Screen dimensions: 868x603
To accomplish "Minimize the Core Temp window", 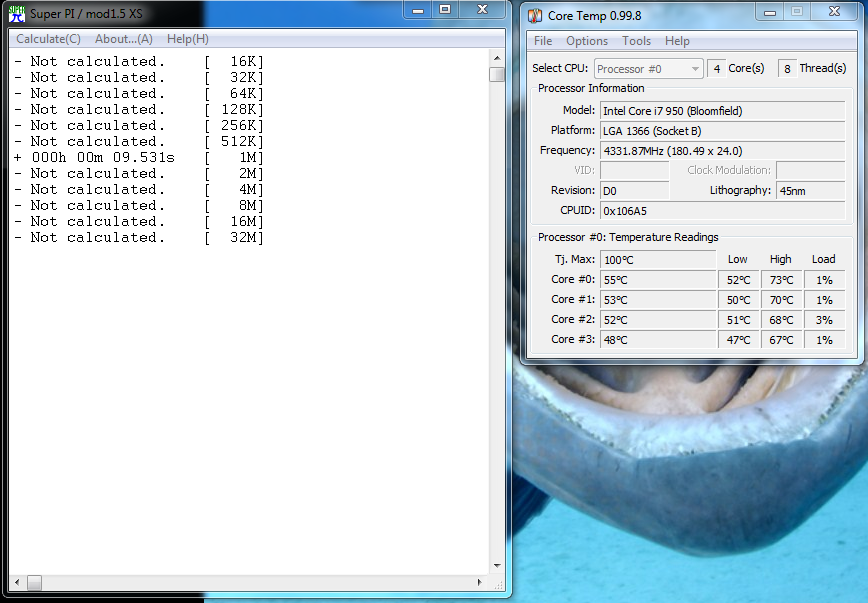I will pos(770,11).
